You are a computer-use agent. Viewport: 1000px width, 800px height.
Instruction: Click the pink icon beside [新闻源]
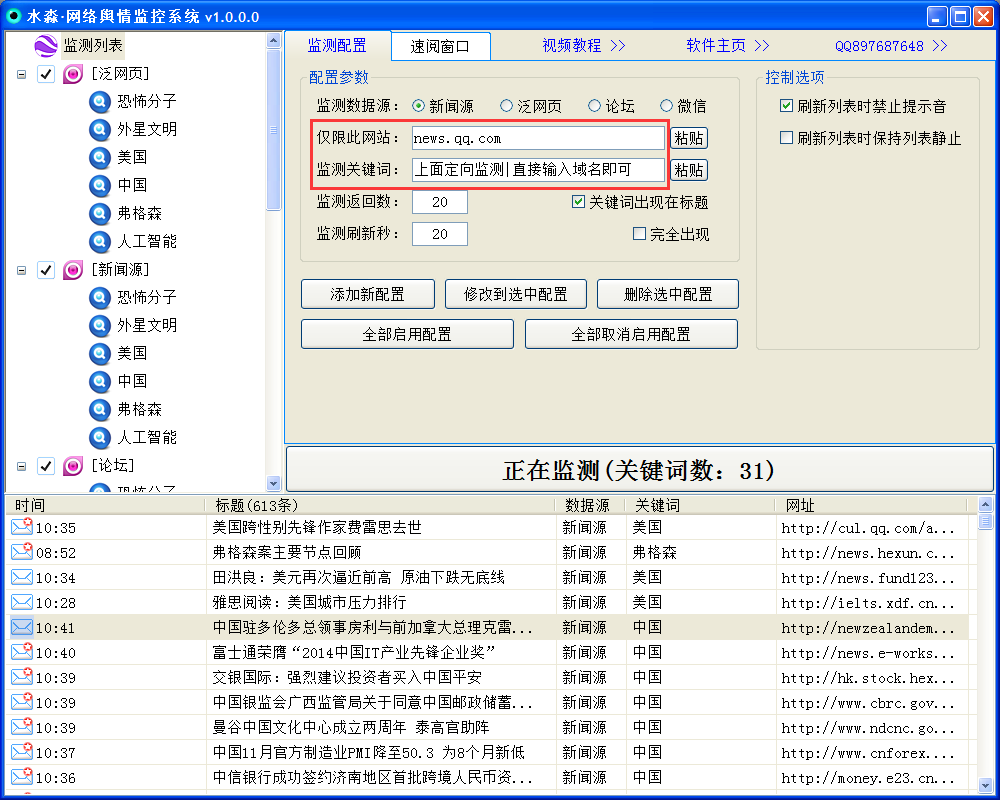pyautogui.click(x=73, y=270)
